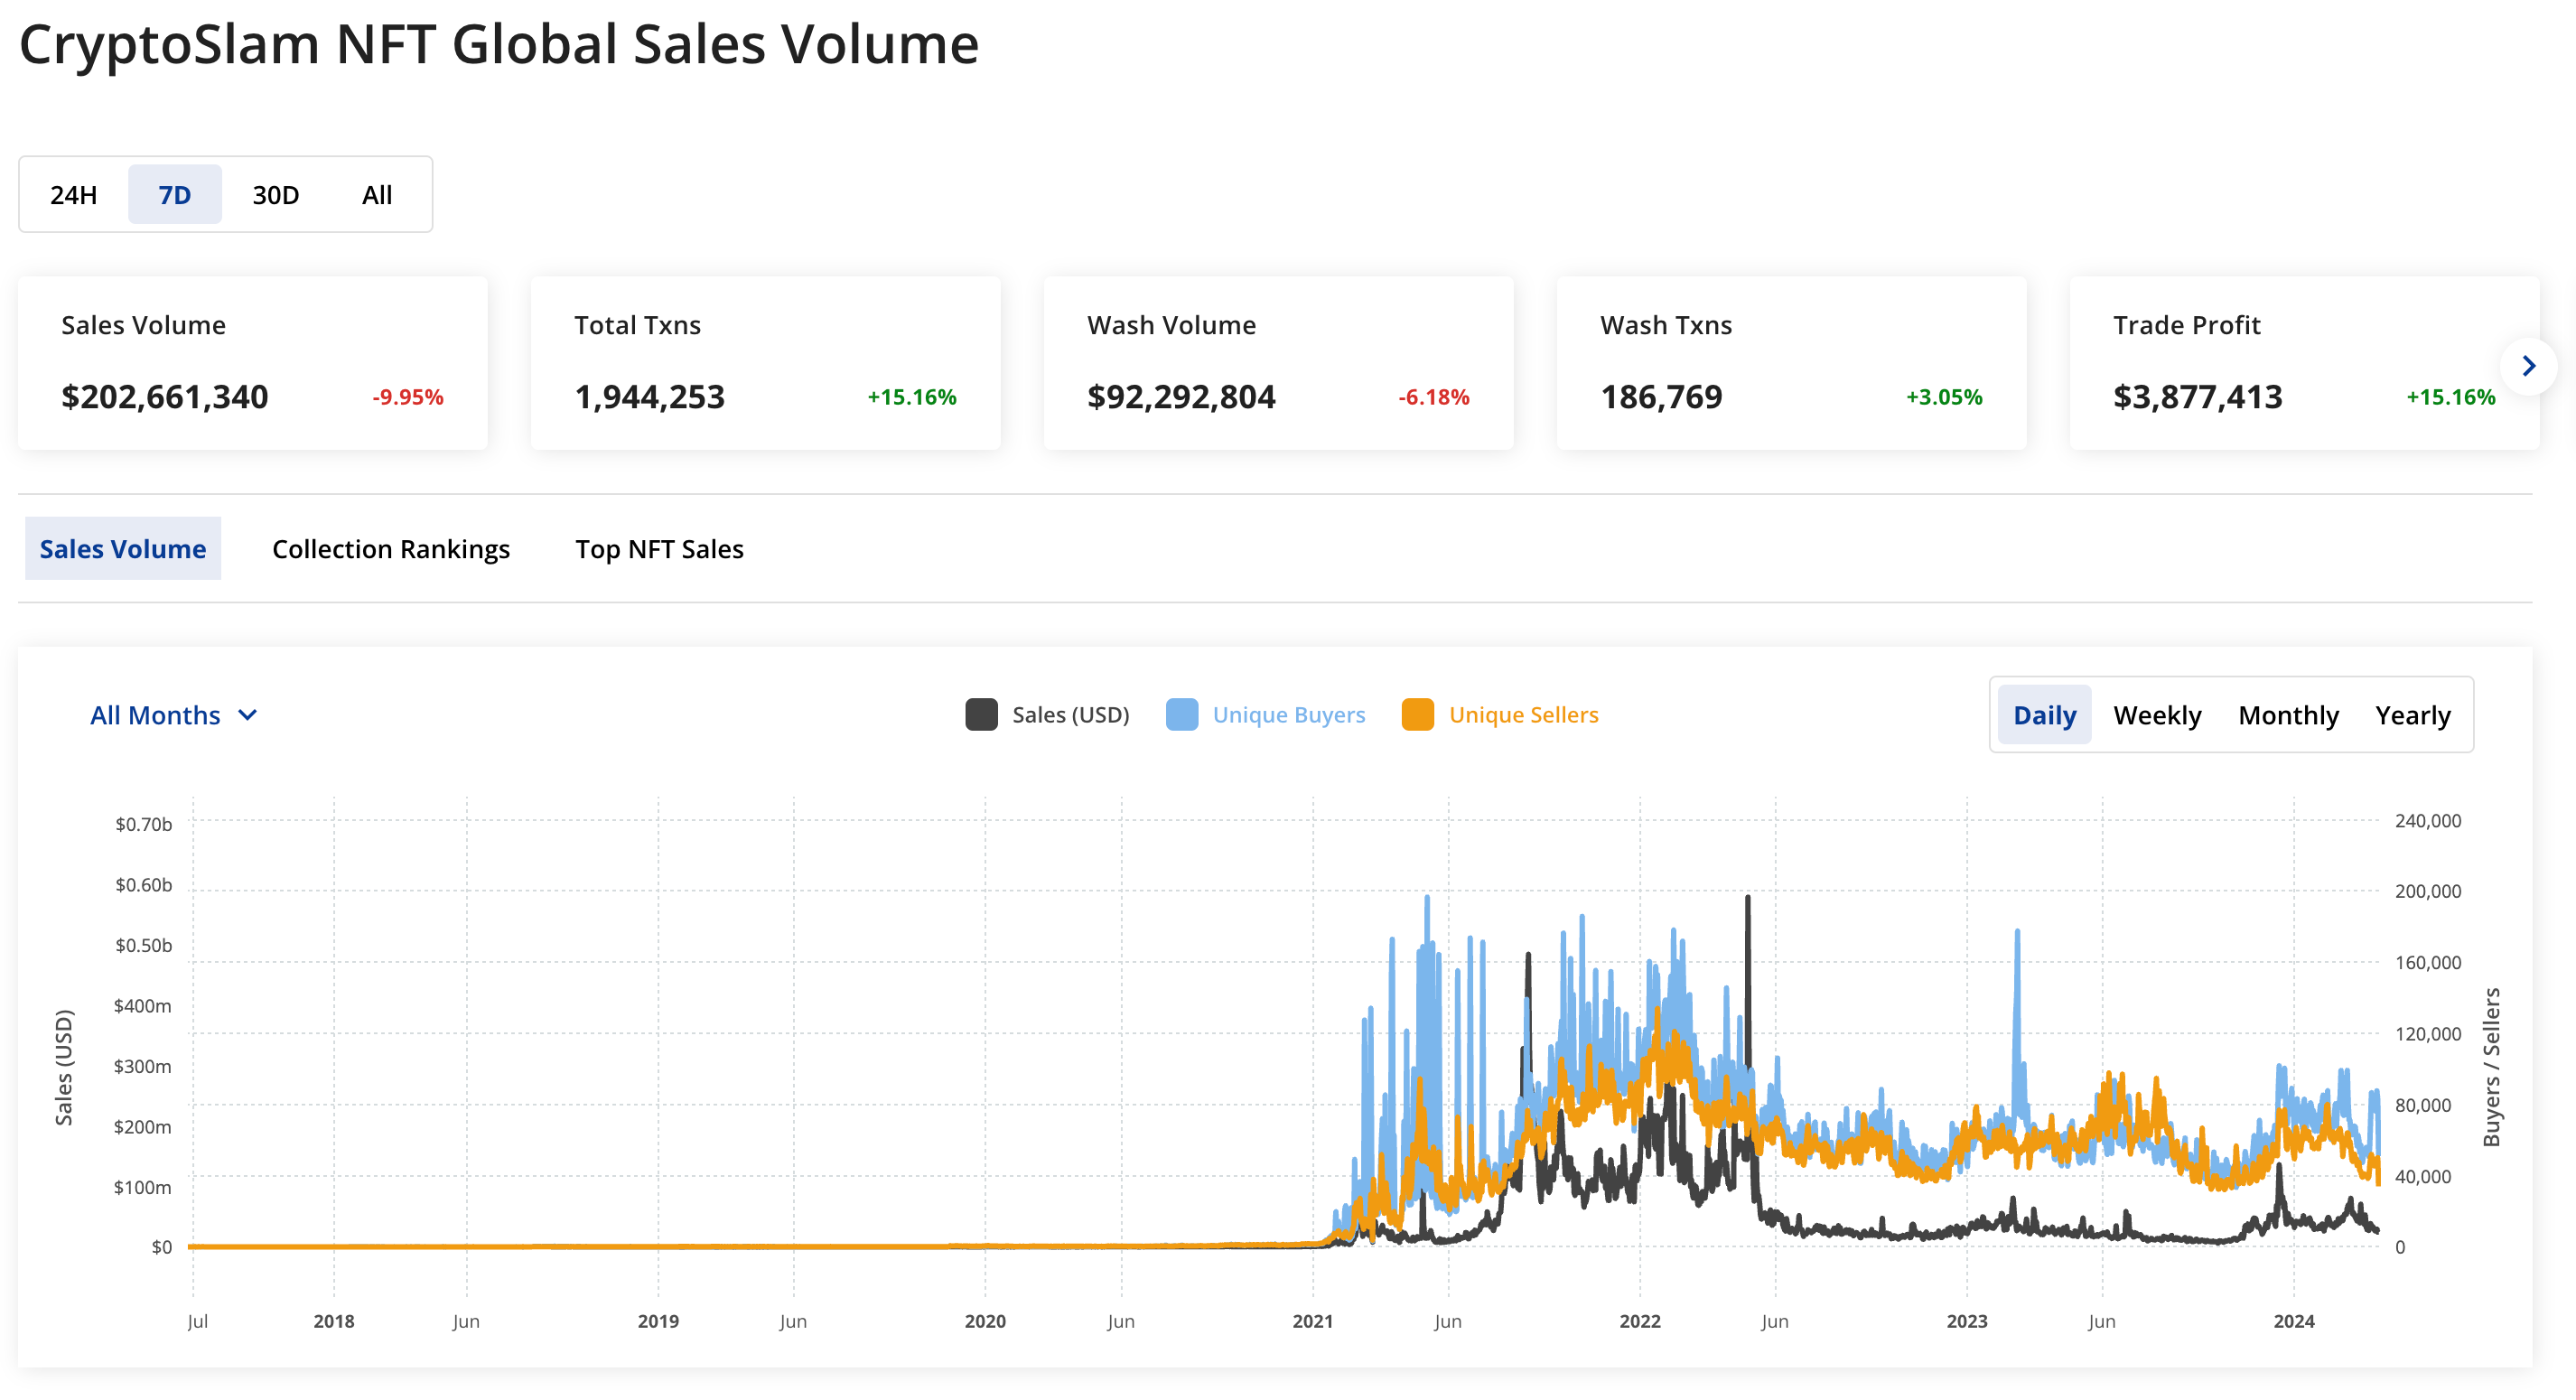Toggle the Unique Buyers series label
The image size is (2576, 1400).
[1288, 715]
